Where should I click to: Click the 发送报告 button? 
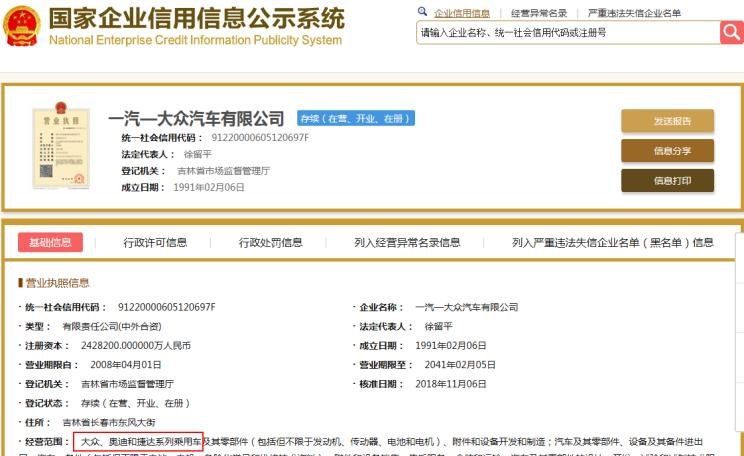[667, 121]
